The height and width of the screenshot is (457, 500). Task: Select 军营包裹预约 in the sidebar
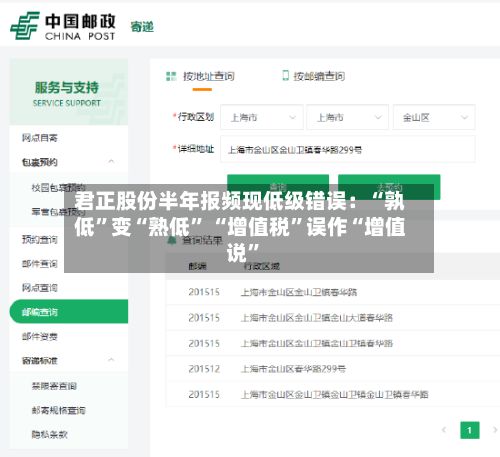click(58, 212)
